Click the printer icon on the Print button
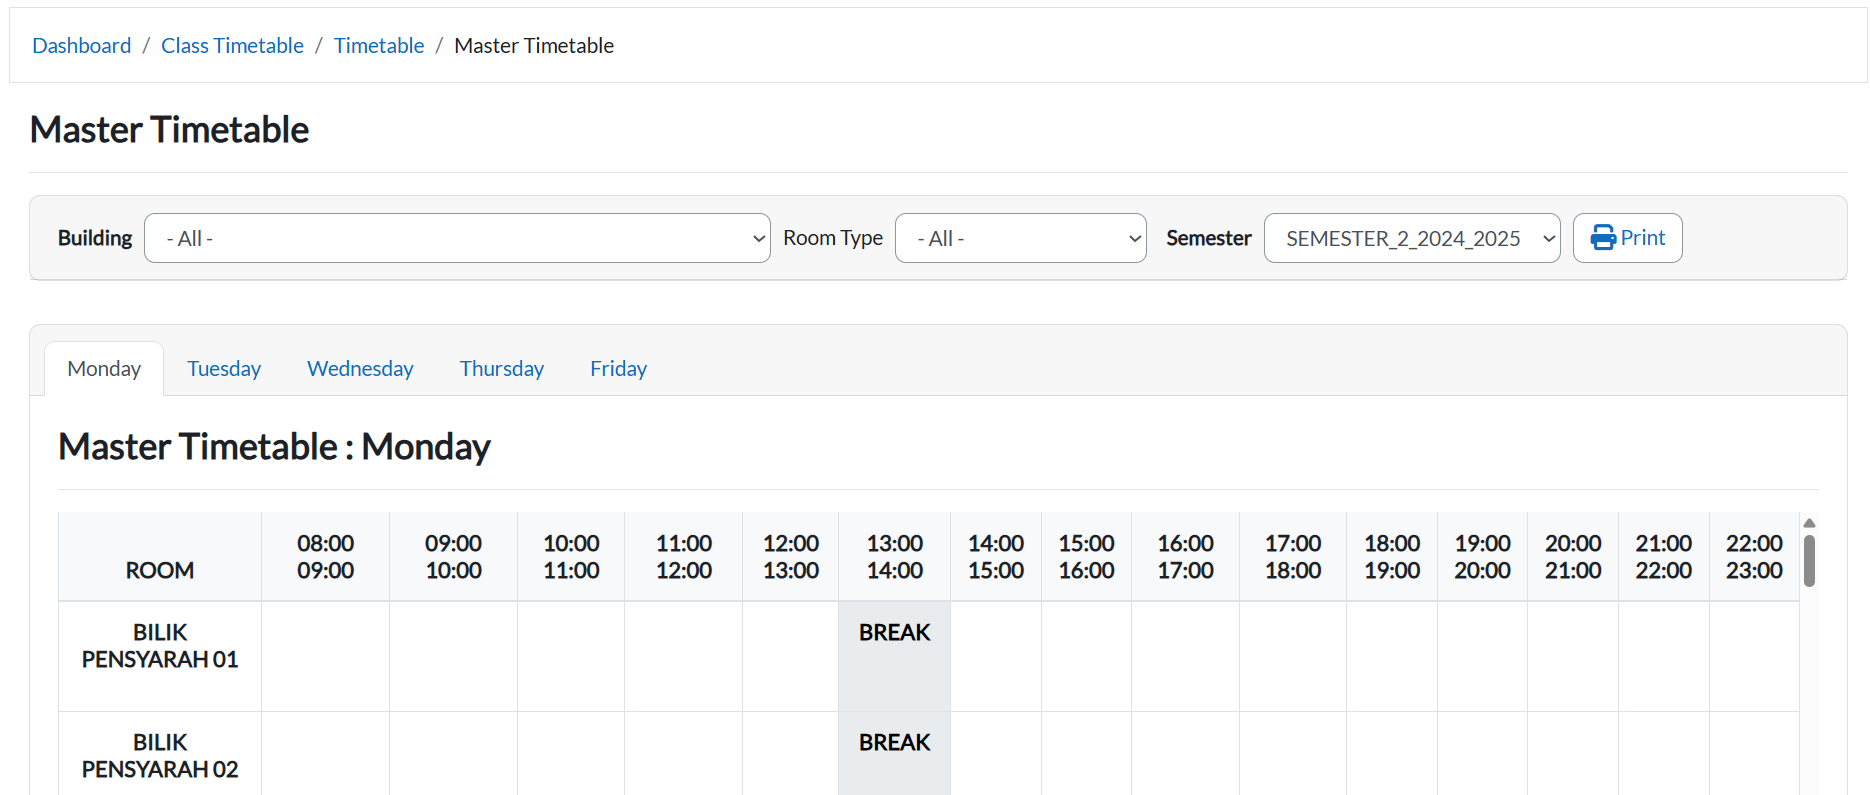 [x=1602, y=238]
